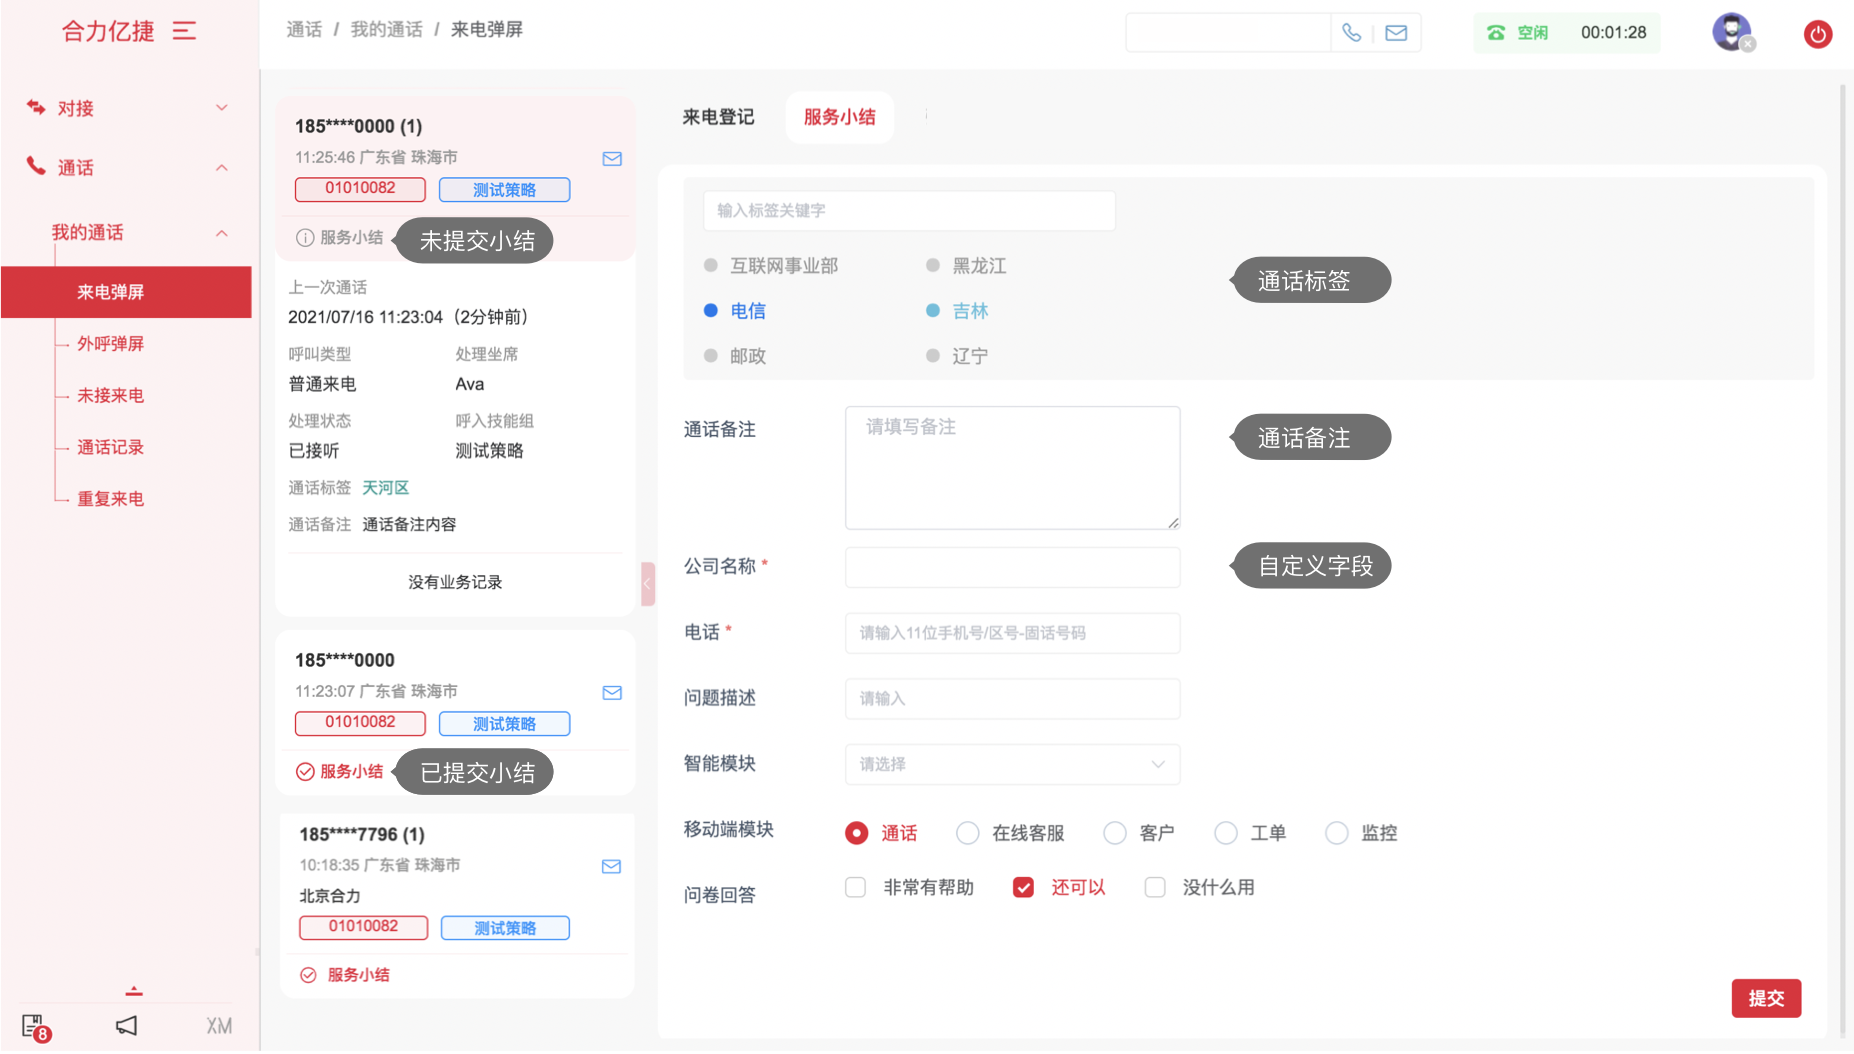This screenshot has width=1854, height=1054.
Task: Click message icon on the 185****7796 call card
Action: tap(611, 866)
